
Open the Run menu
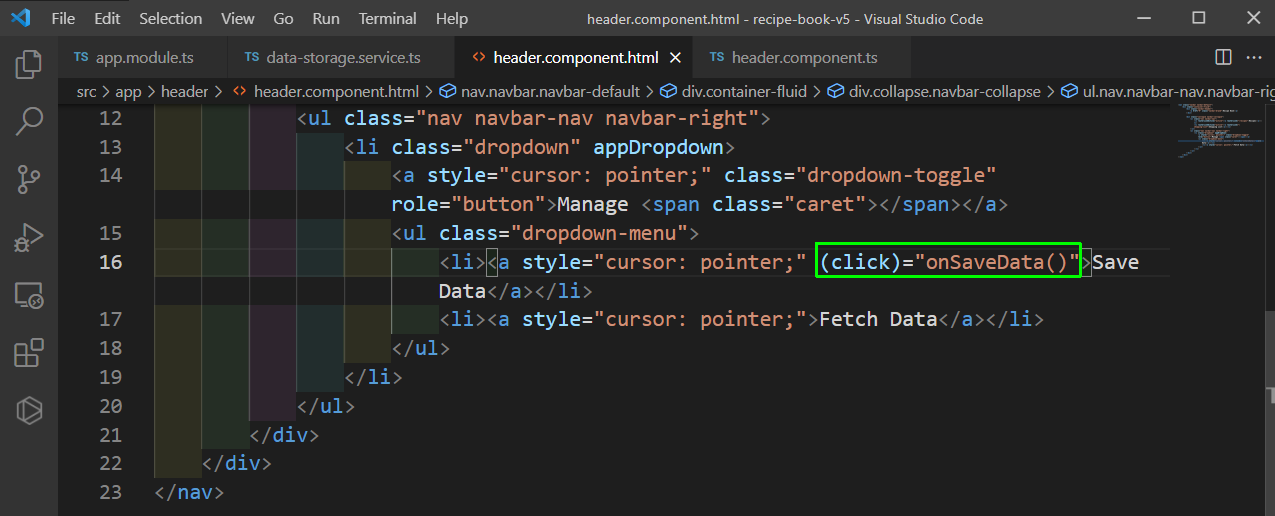coord(326,19)
